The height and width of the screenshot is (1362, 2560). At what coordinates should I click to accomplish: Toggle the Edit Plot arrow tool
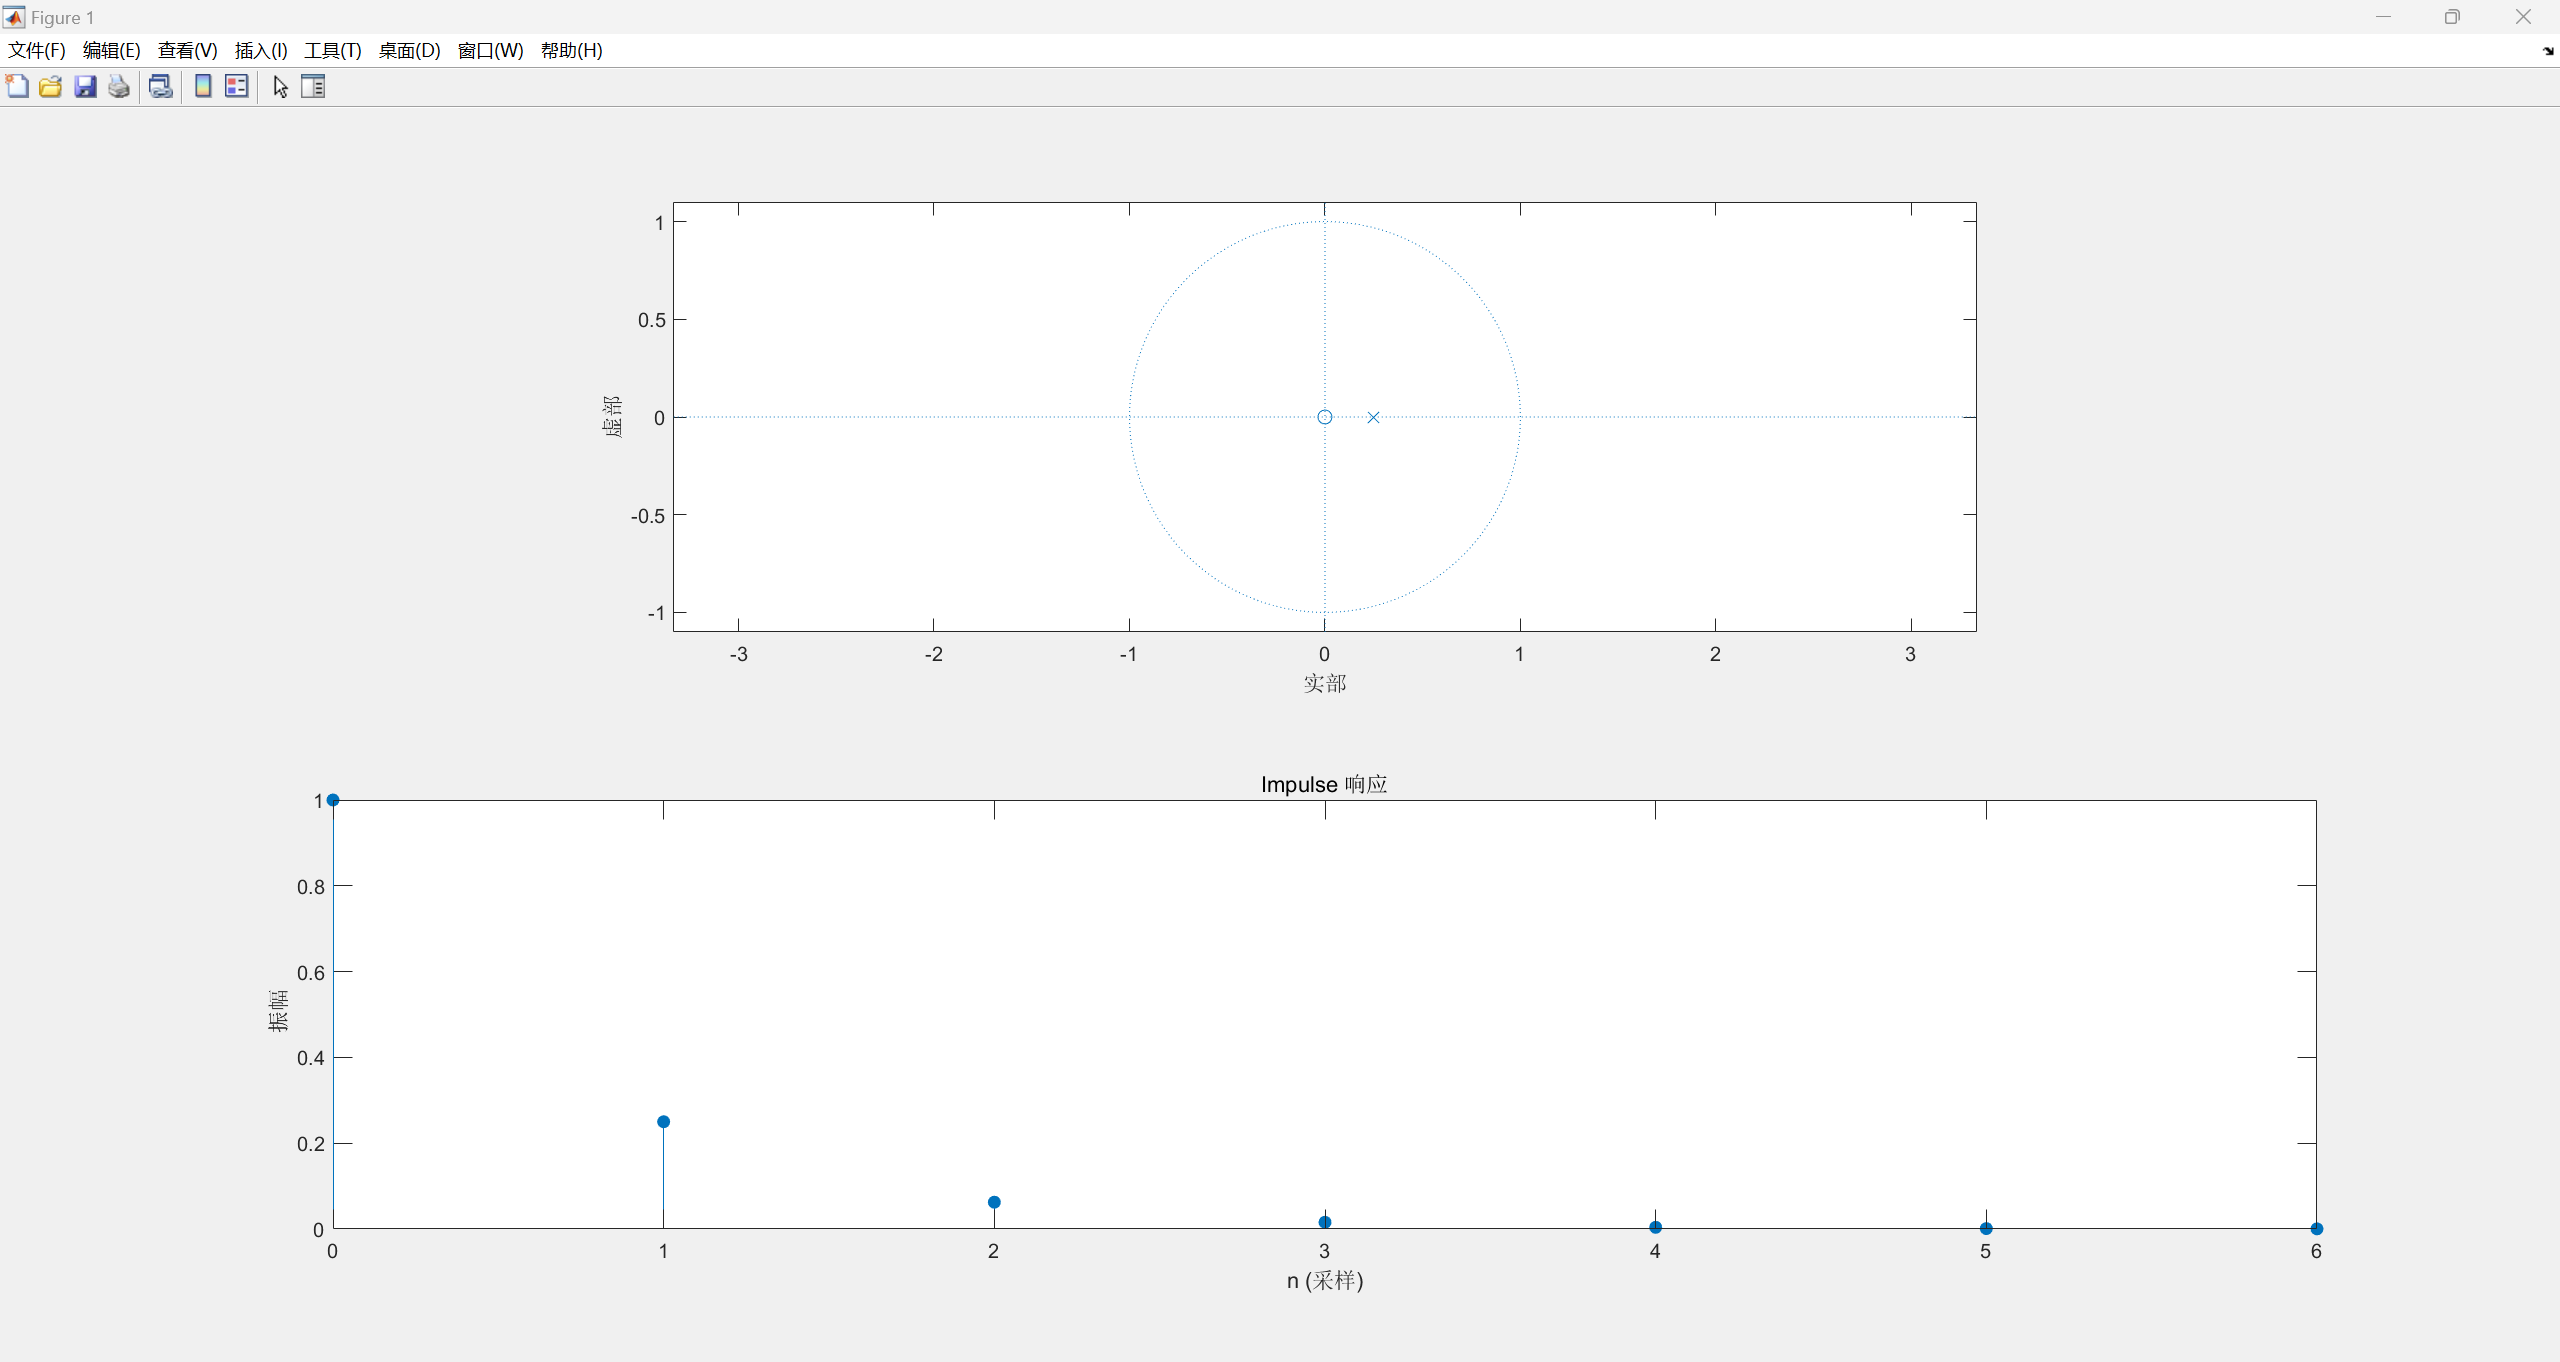tap(280, 86)
